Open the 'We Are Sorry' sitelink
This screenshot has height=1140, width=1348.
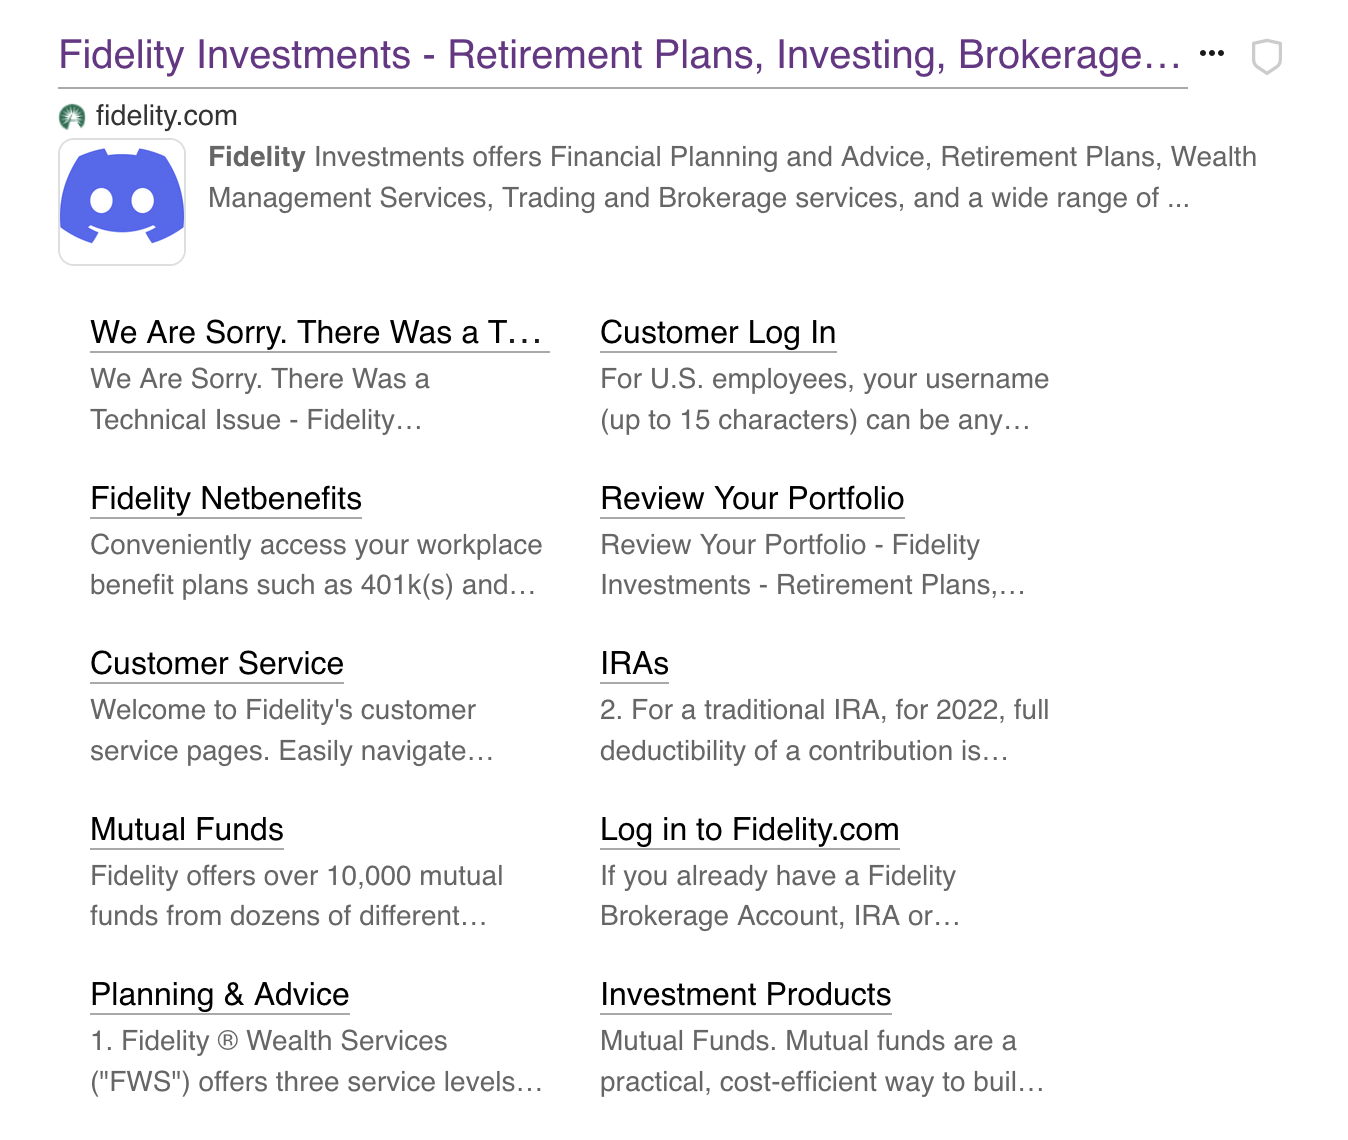[x=316, y=332]
